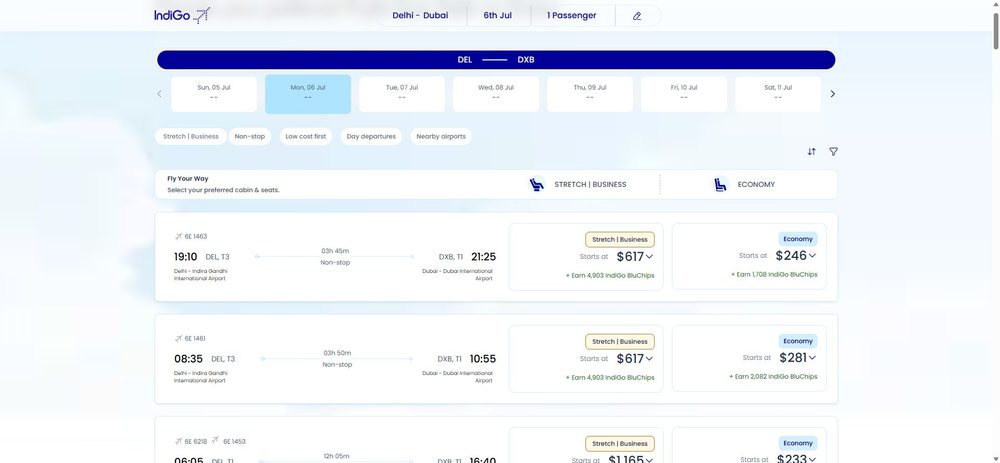This screenshot has height=463, width=1000.
Task: Go to previous dates arrow
Action: pos(159,94)
